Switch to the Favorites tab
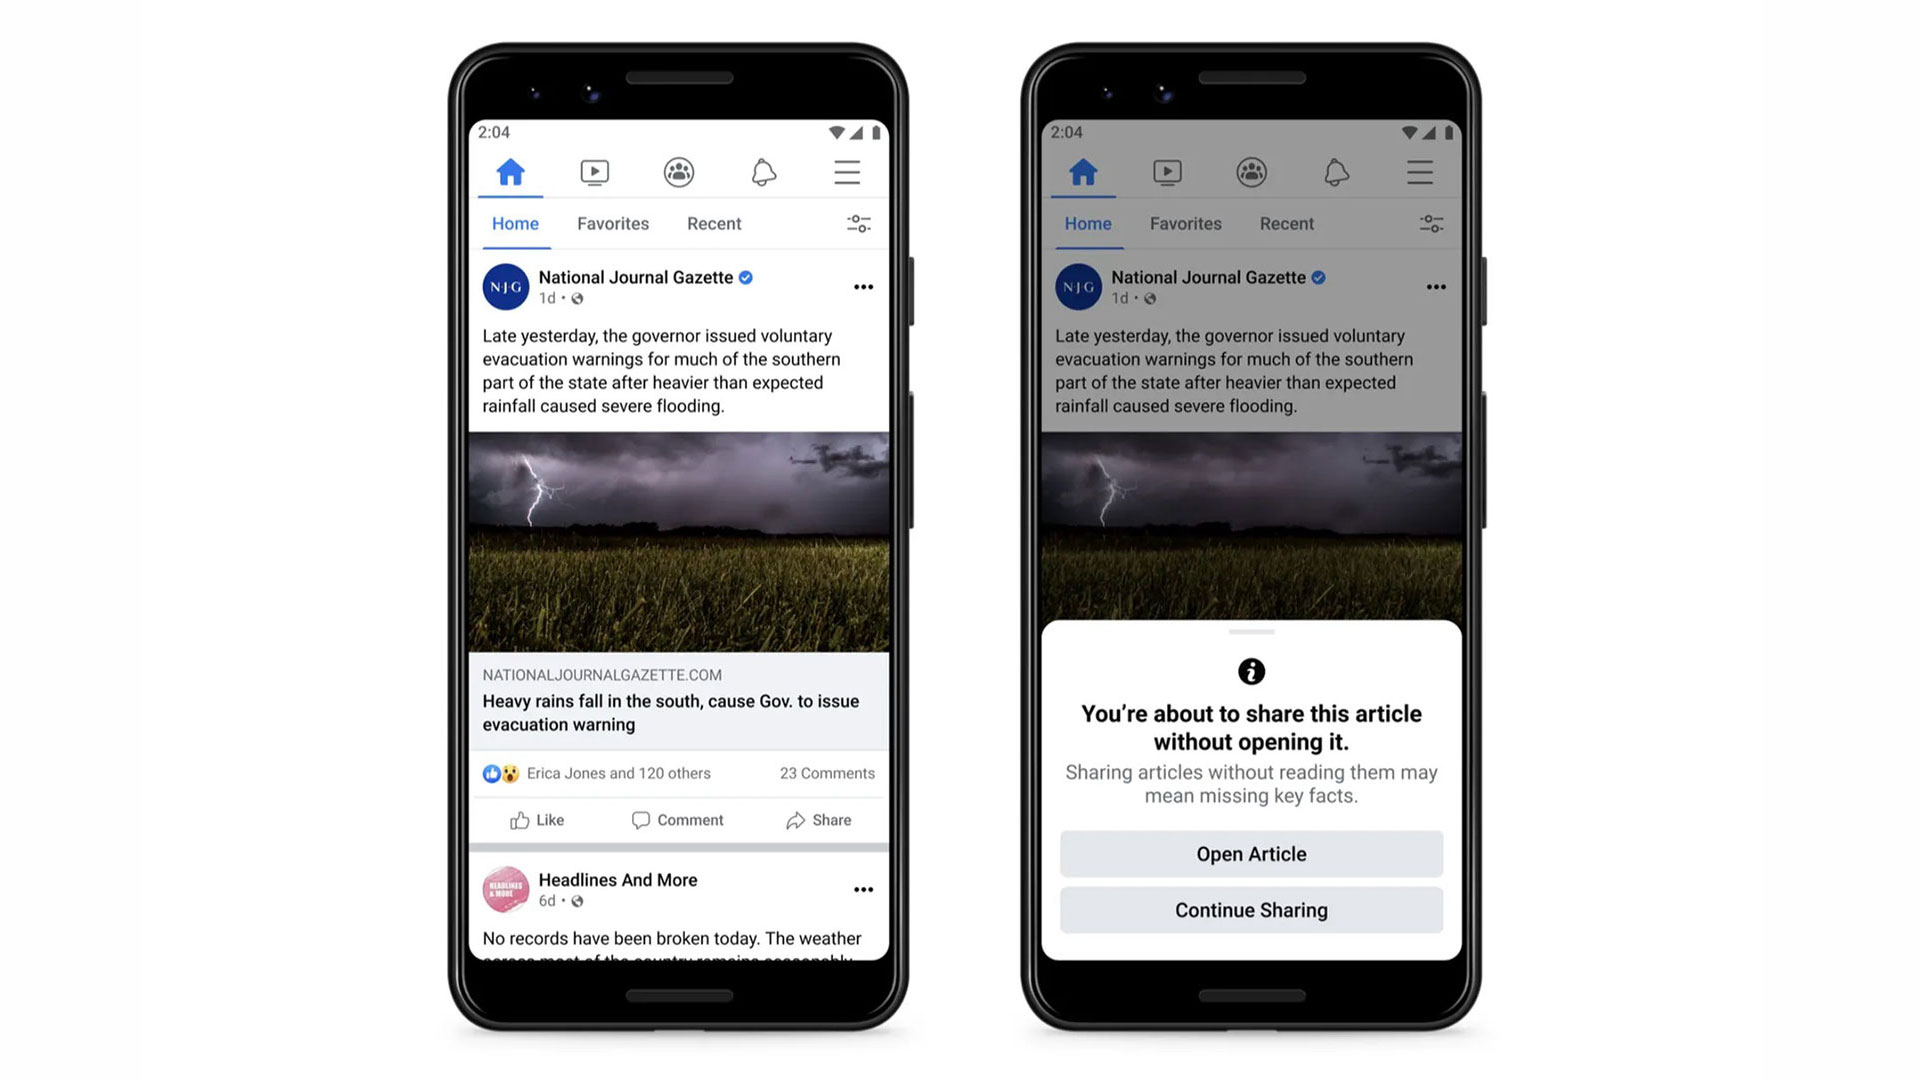The width and height of the screenshot is (1920, 1080). (613, 223)
